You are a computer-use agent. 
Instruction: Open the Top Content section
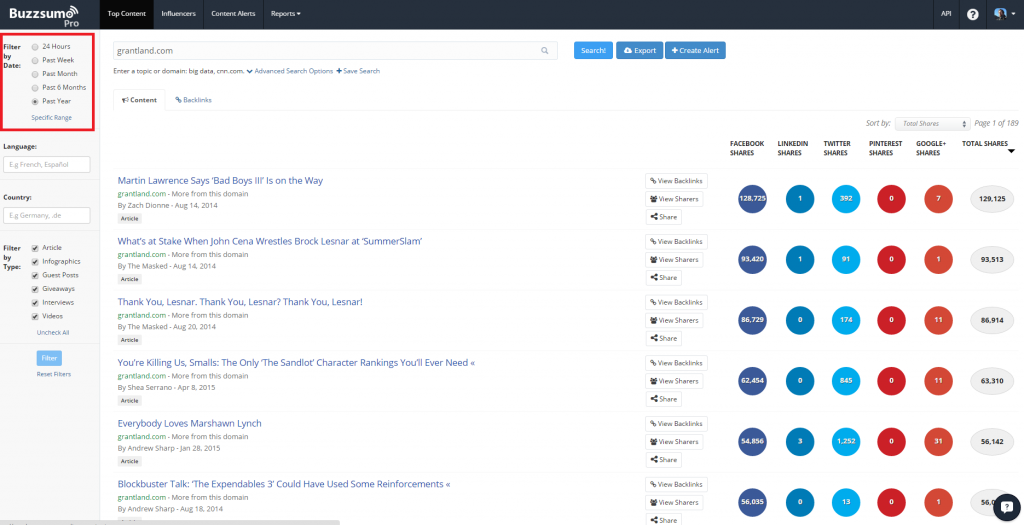127,14
